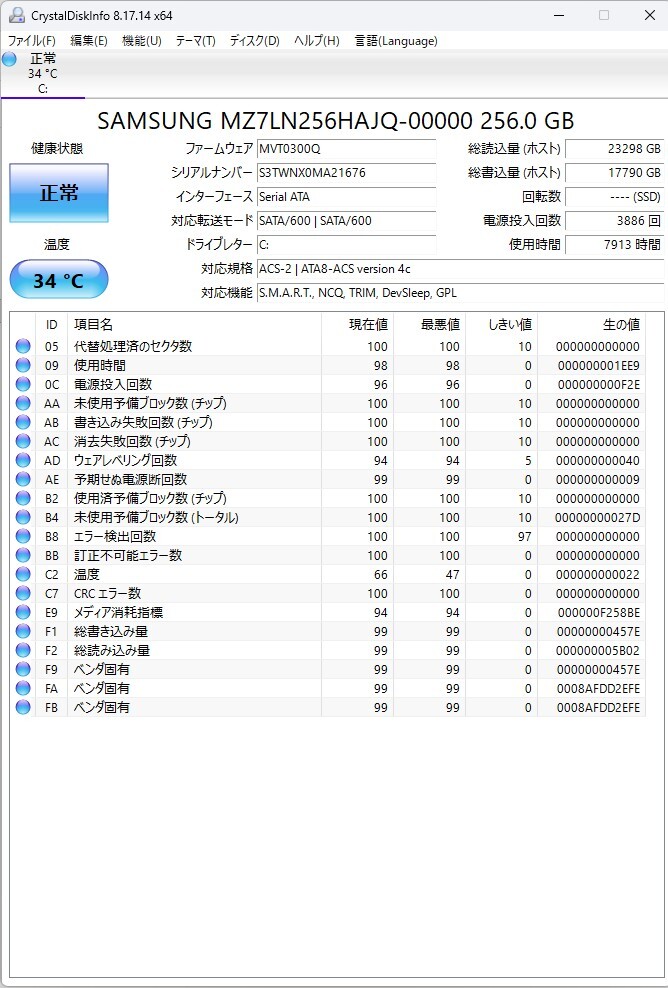Open the ファイル(F) menu

[32, 41]
